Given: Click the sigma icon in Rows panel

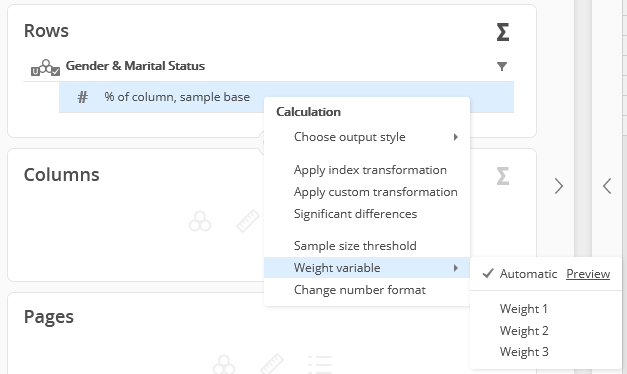Looking at the screenshot, I should pos(503,32).
